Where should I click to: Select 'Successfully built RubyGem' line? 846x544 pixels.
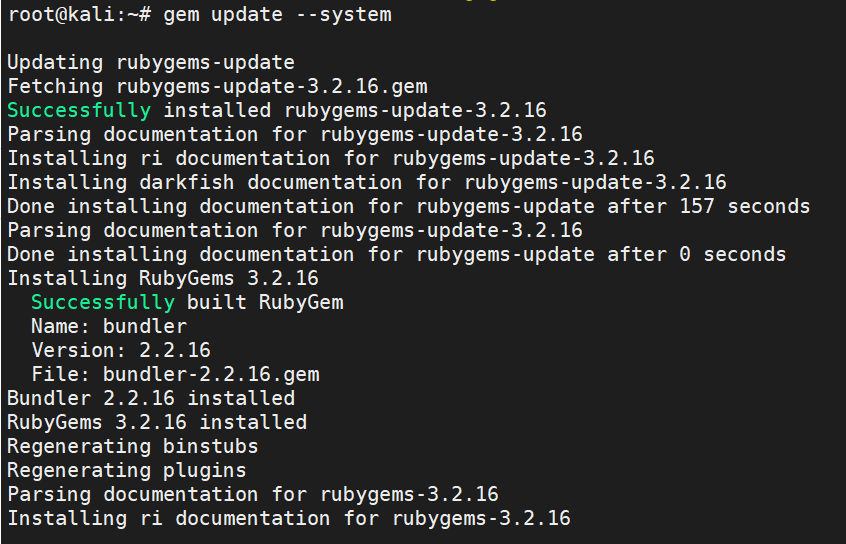pyautogui.click(x=187, y=302)
